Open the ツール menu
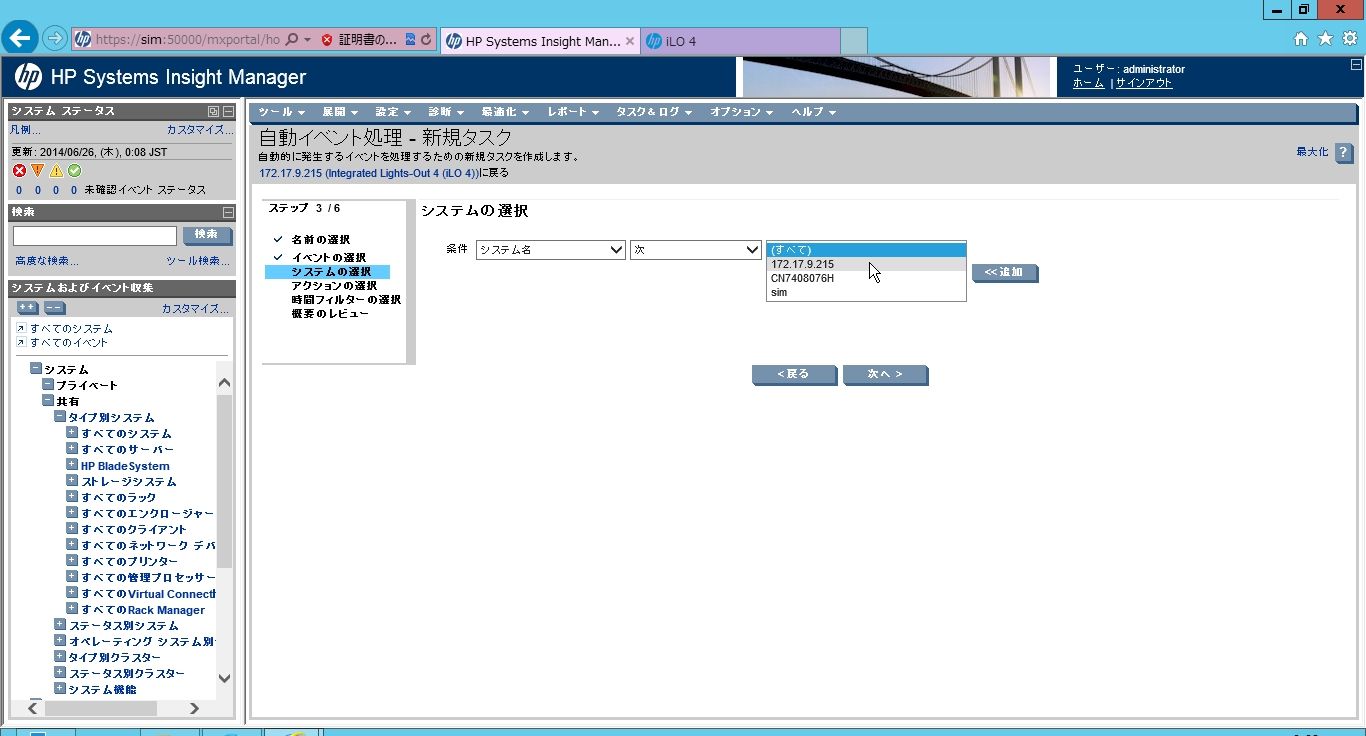1366x736 pixels. point(281,112)
